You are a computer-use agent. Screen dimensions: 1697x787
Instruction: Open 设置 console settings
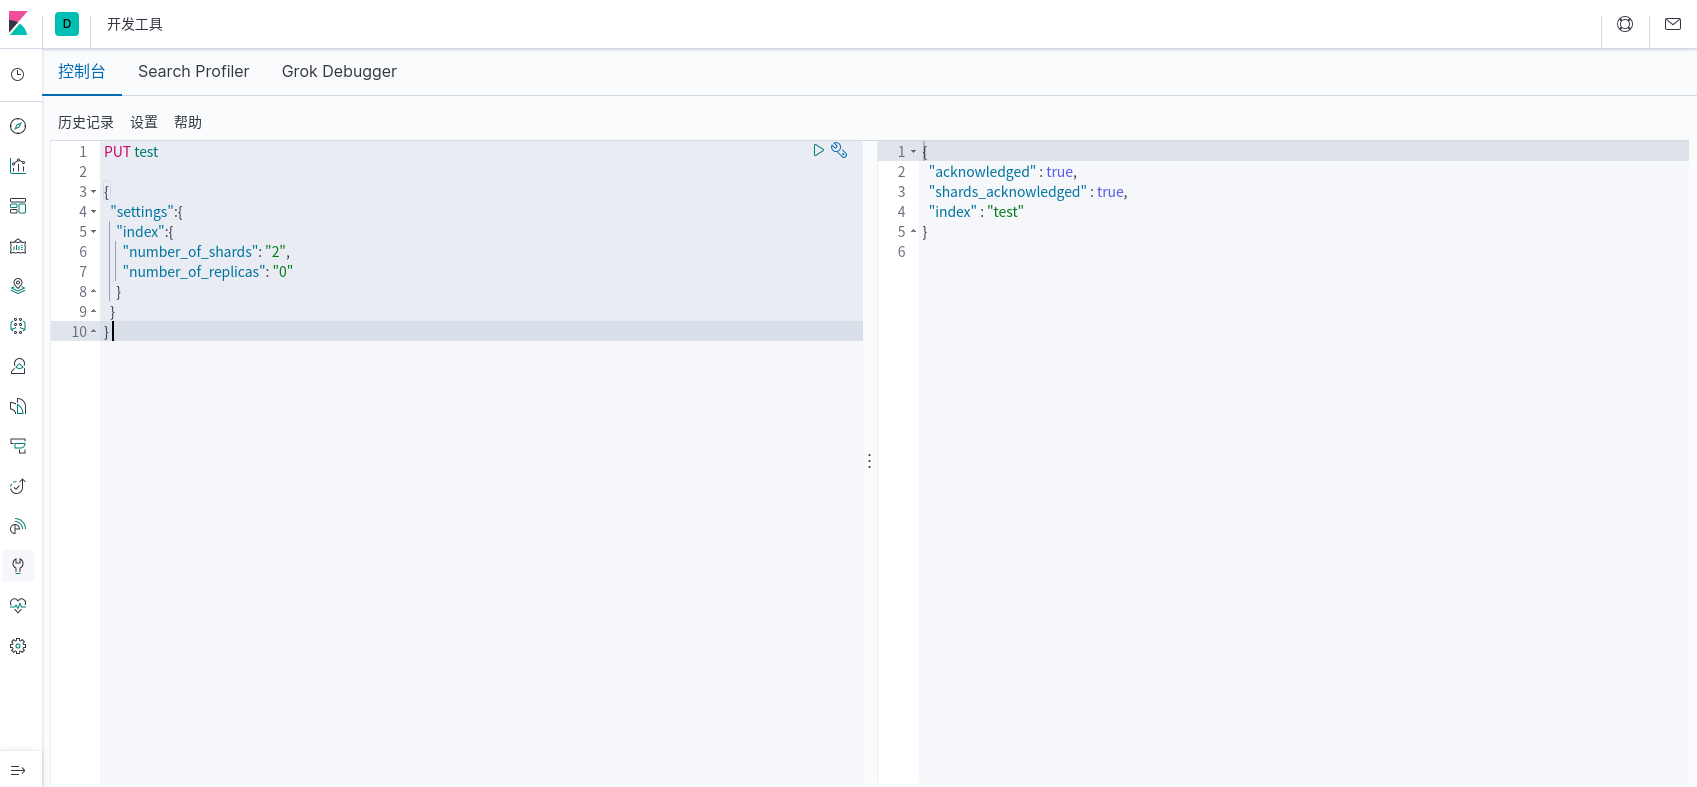144,122
